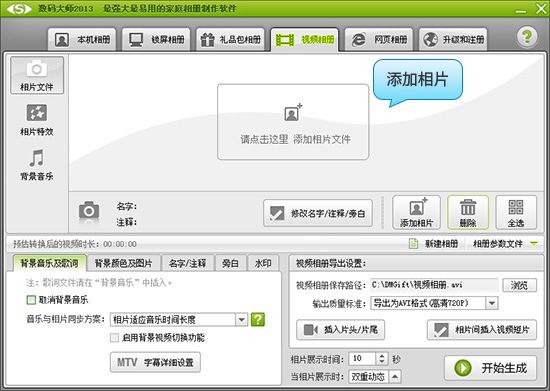This screenshot has width=550, height=391.
Task: Close the 数码大师 window
Action: [x=541, y=9]
